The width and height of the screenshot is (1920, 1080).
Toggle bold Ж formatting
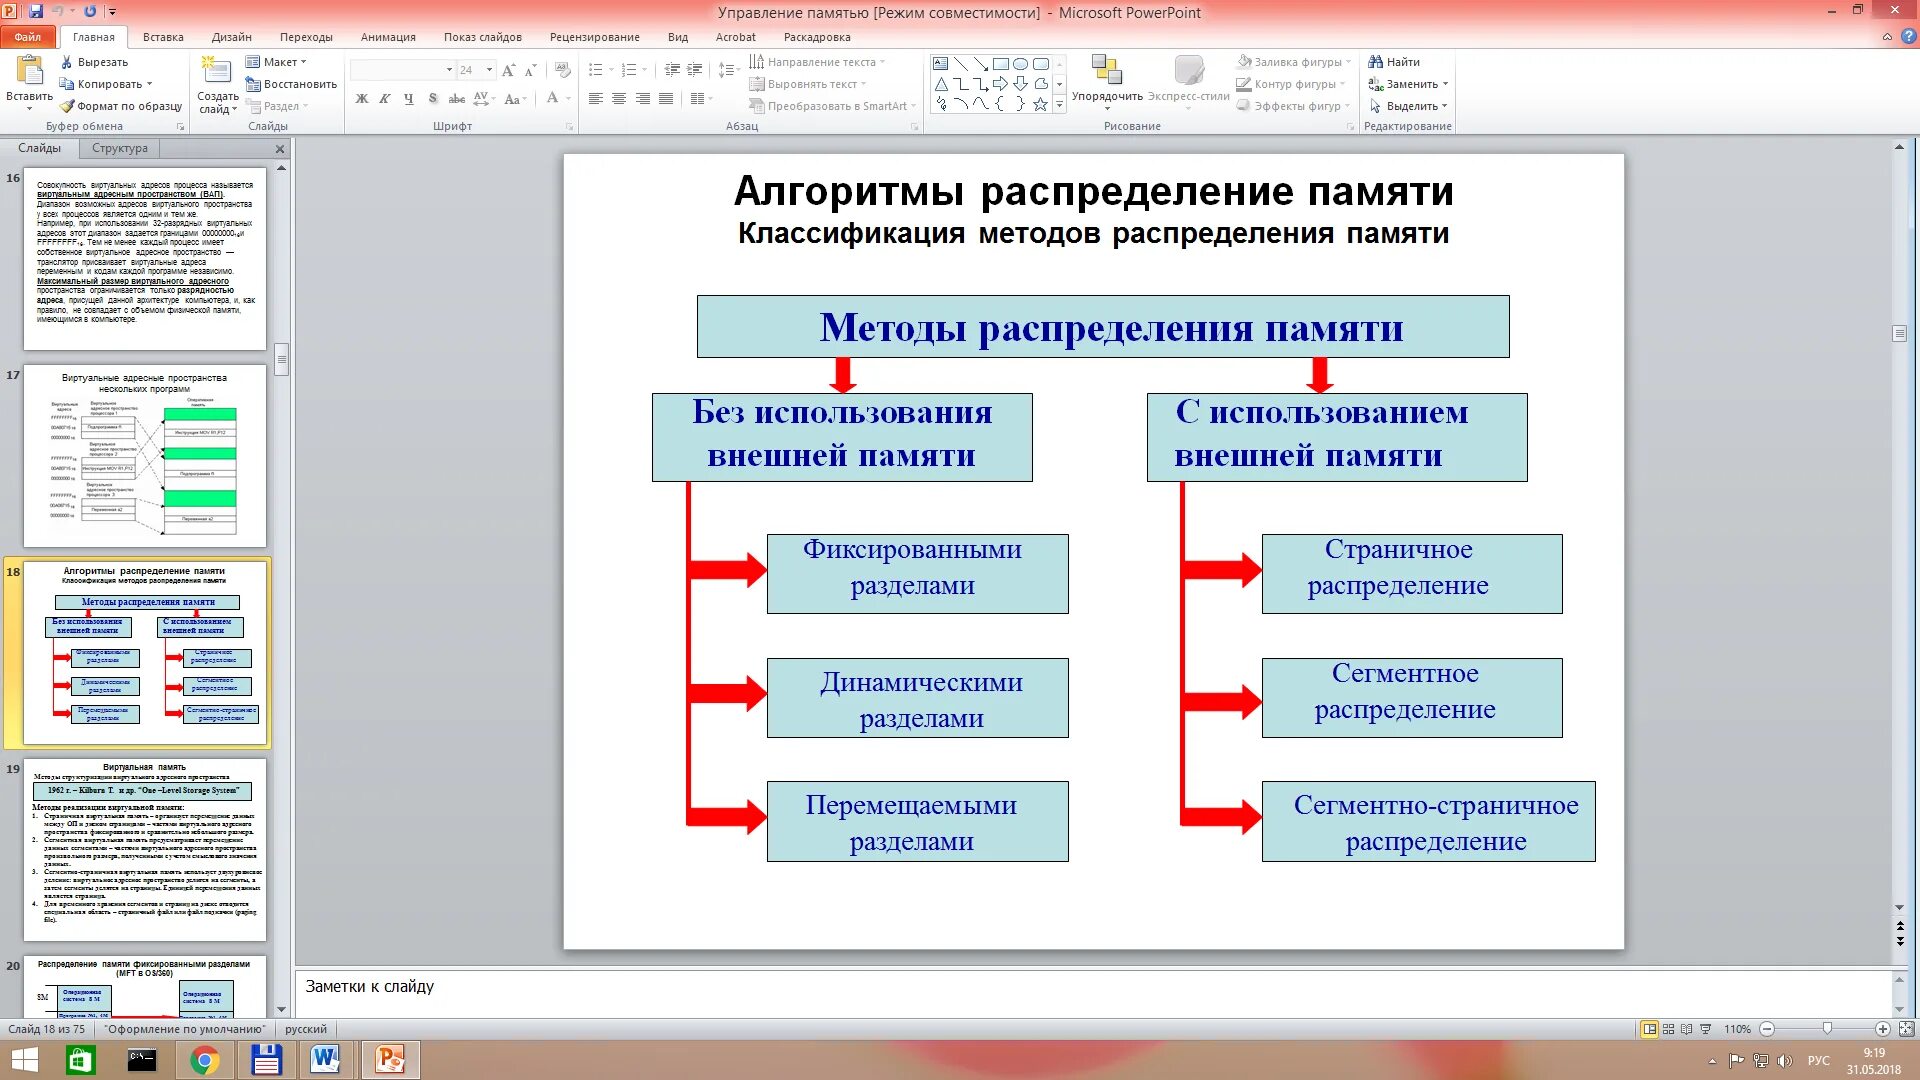pyautogui.click(x=362, y=99)
